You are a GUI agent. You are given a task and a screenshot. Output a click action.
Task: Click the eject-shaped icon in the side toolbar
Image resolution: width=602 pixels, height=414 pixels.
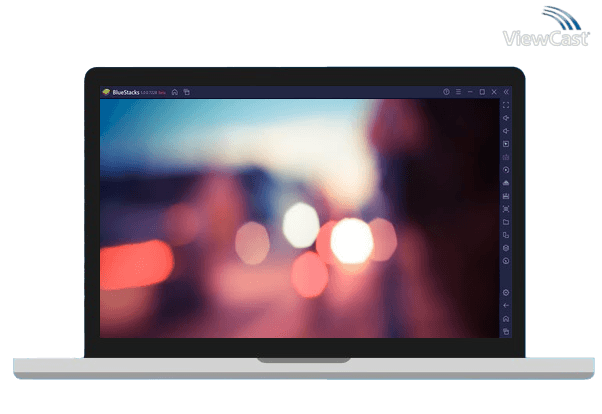pyautogui.click(x=506, y=183)
